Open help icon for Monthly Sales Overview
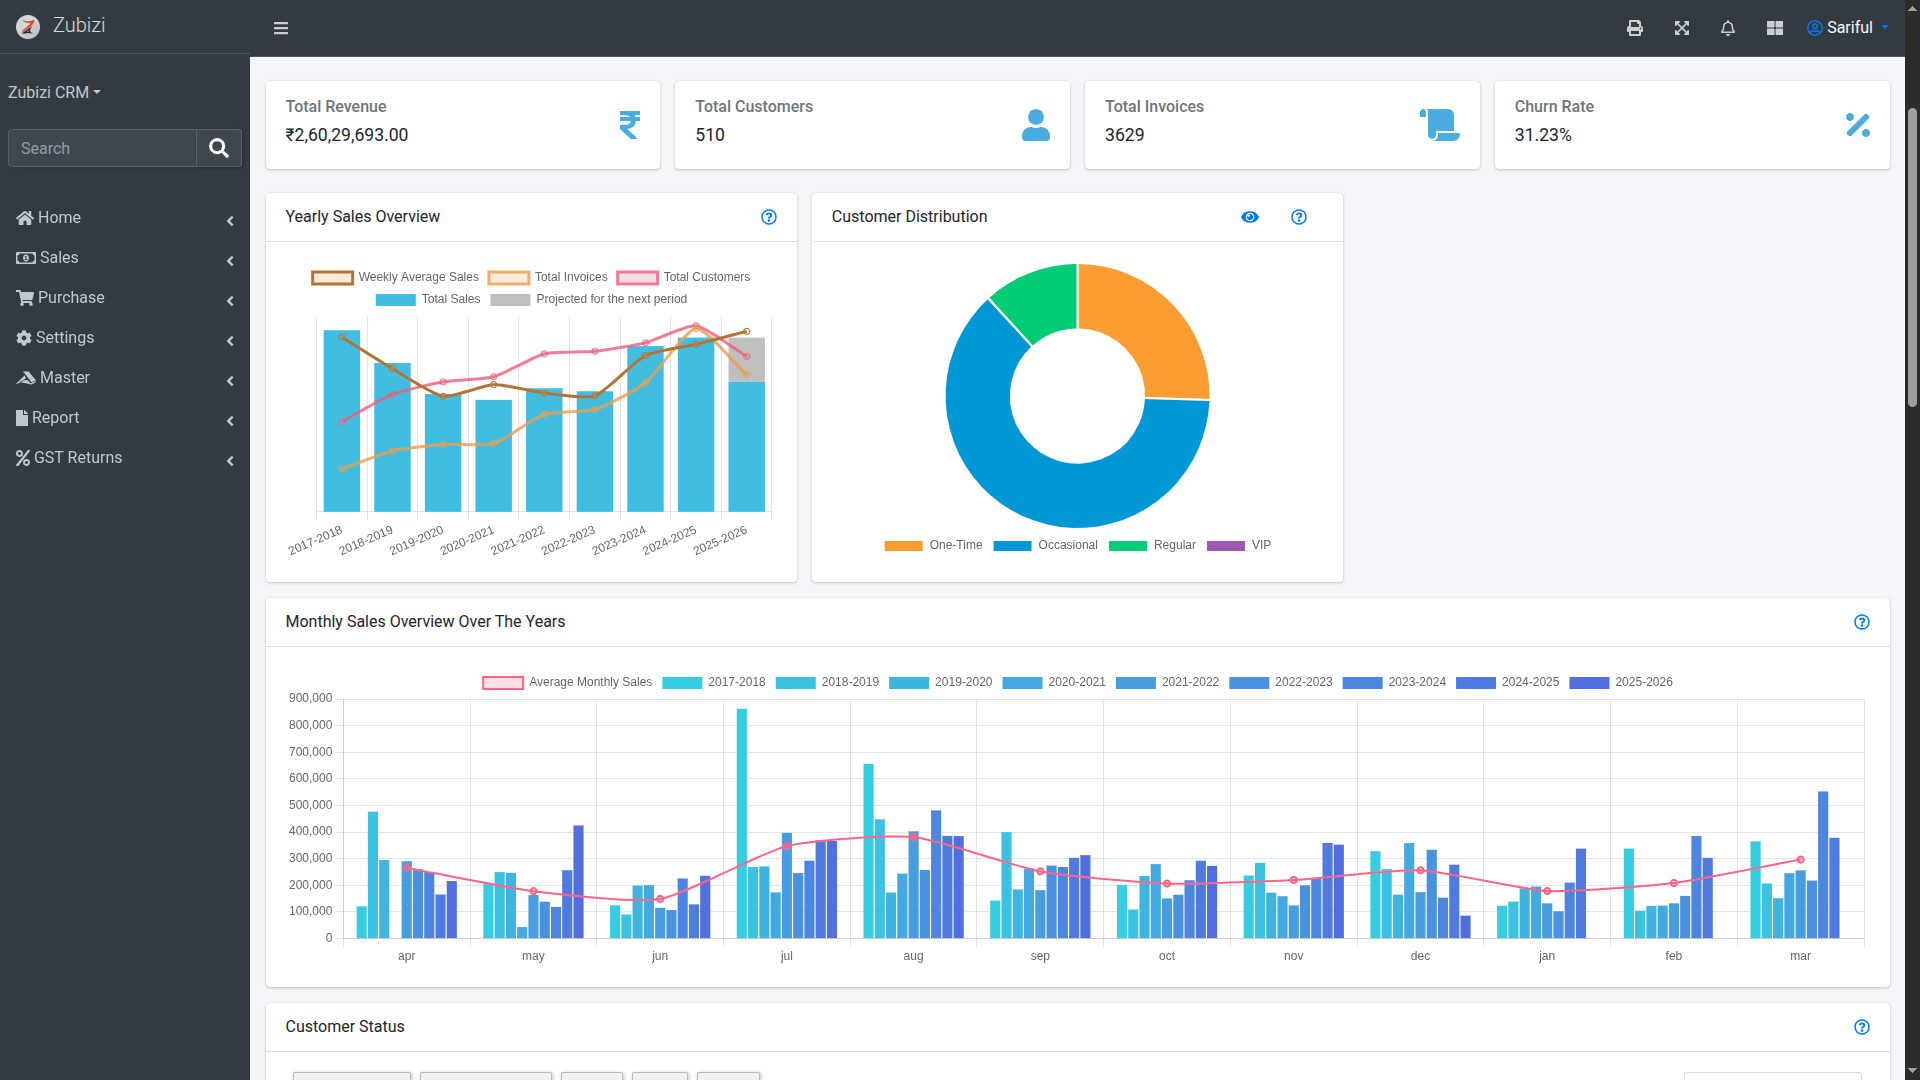The width and height of the screenshot is (1920, 1080). (x=1862, y=622)
